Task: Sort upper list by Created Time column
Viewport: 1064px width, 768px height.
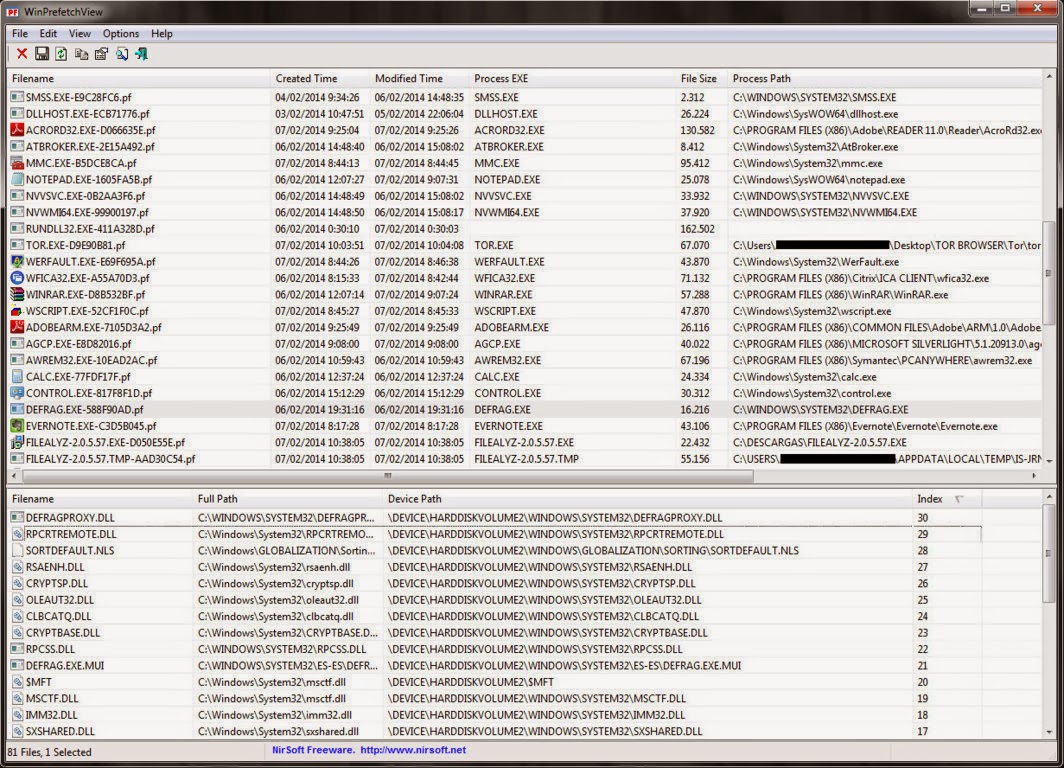Action: [x=320, y=78]
